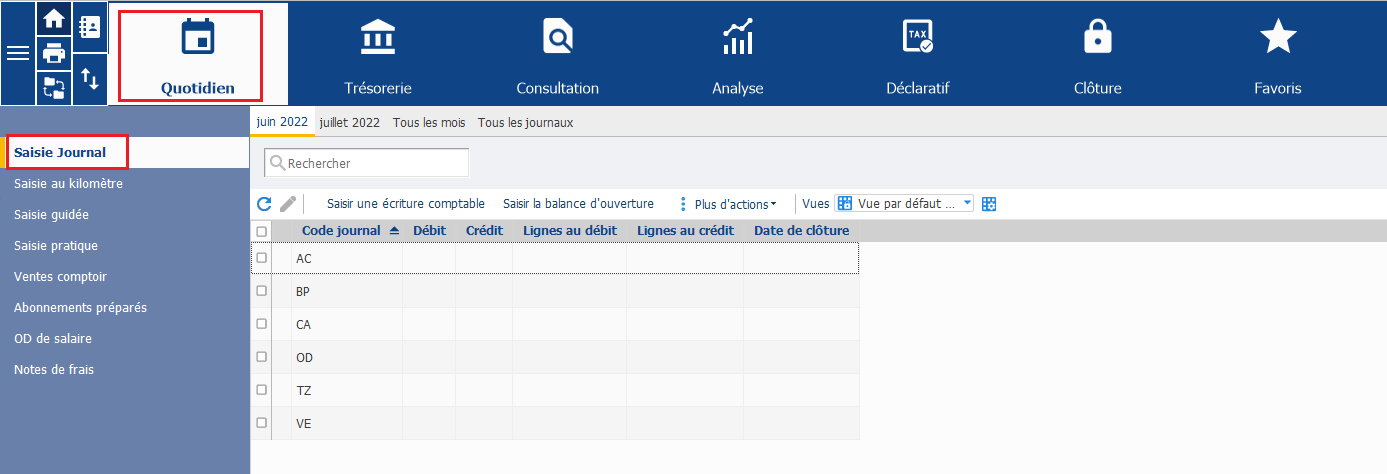Image resolution: width=1387 pixels, height=474 pixels.
Task: Open Notes de frais in the sidebar
Action: [125, 370]
